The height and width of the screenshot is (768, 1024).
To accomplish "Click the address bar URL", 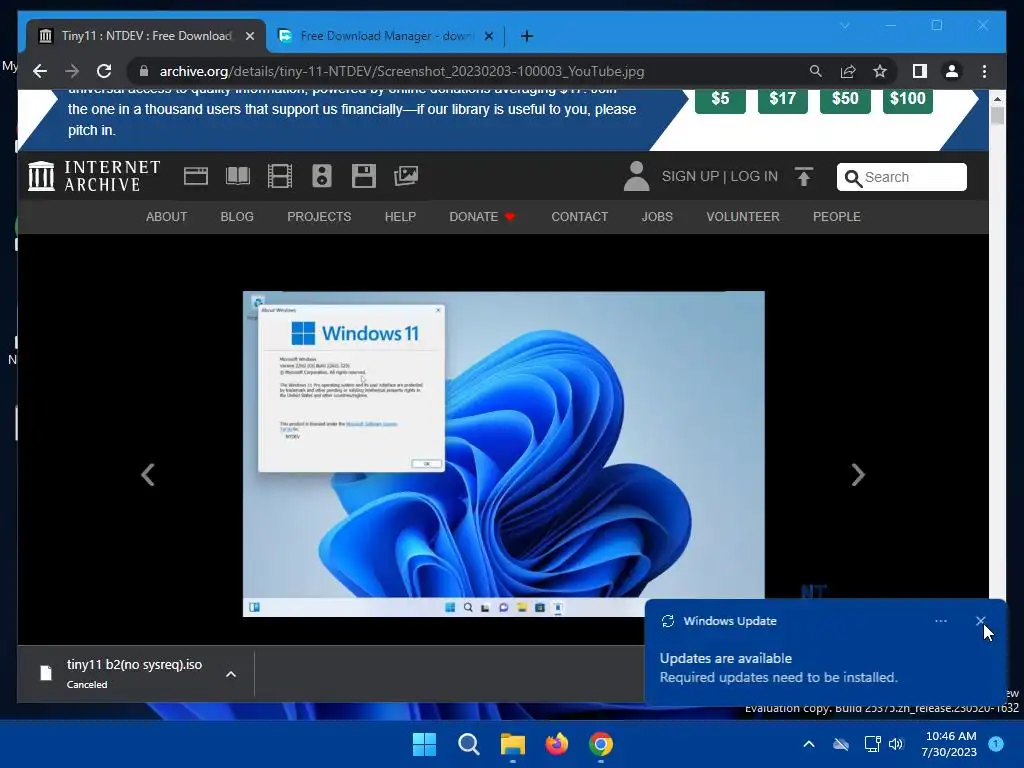I will pyautogui.click(x=402, y=71).
